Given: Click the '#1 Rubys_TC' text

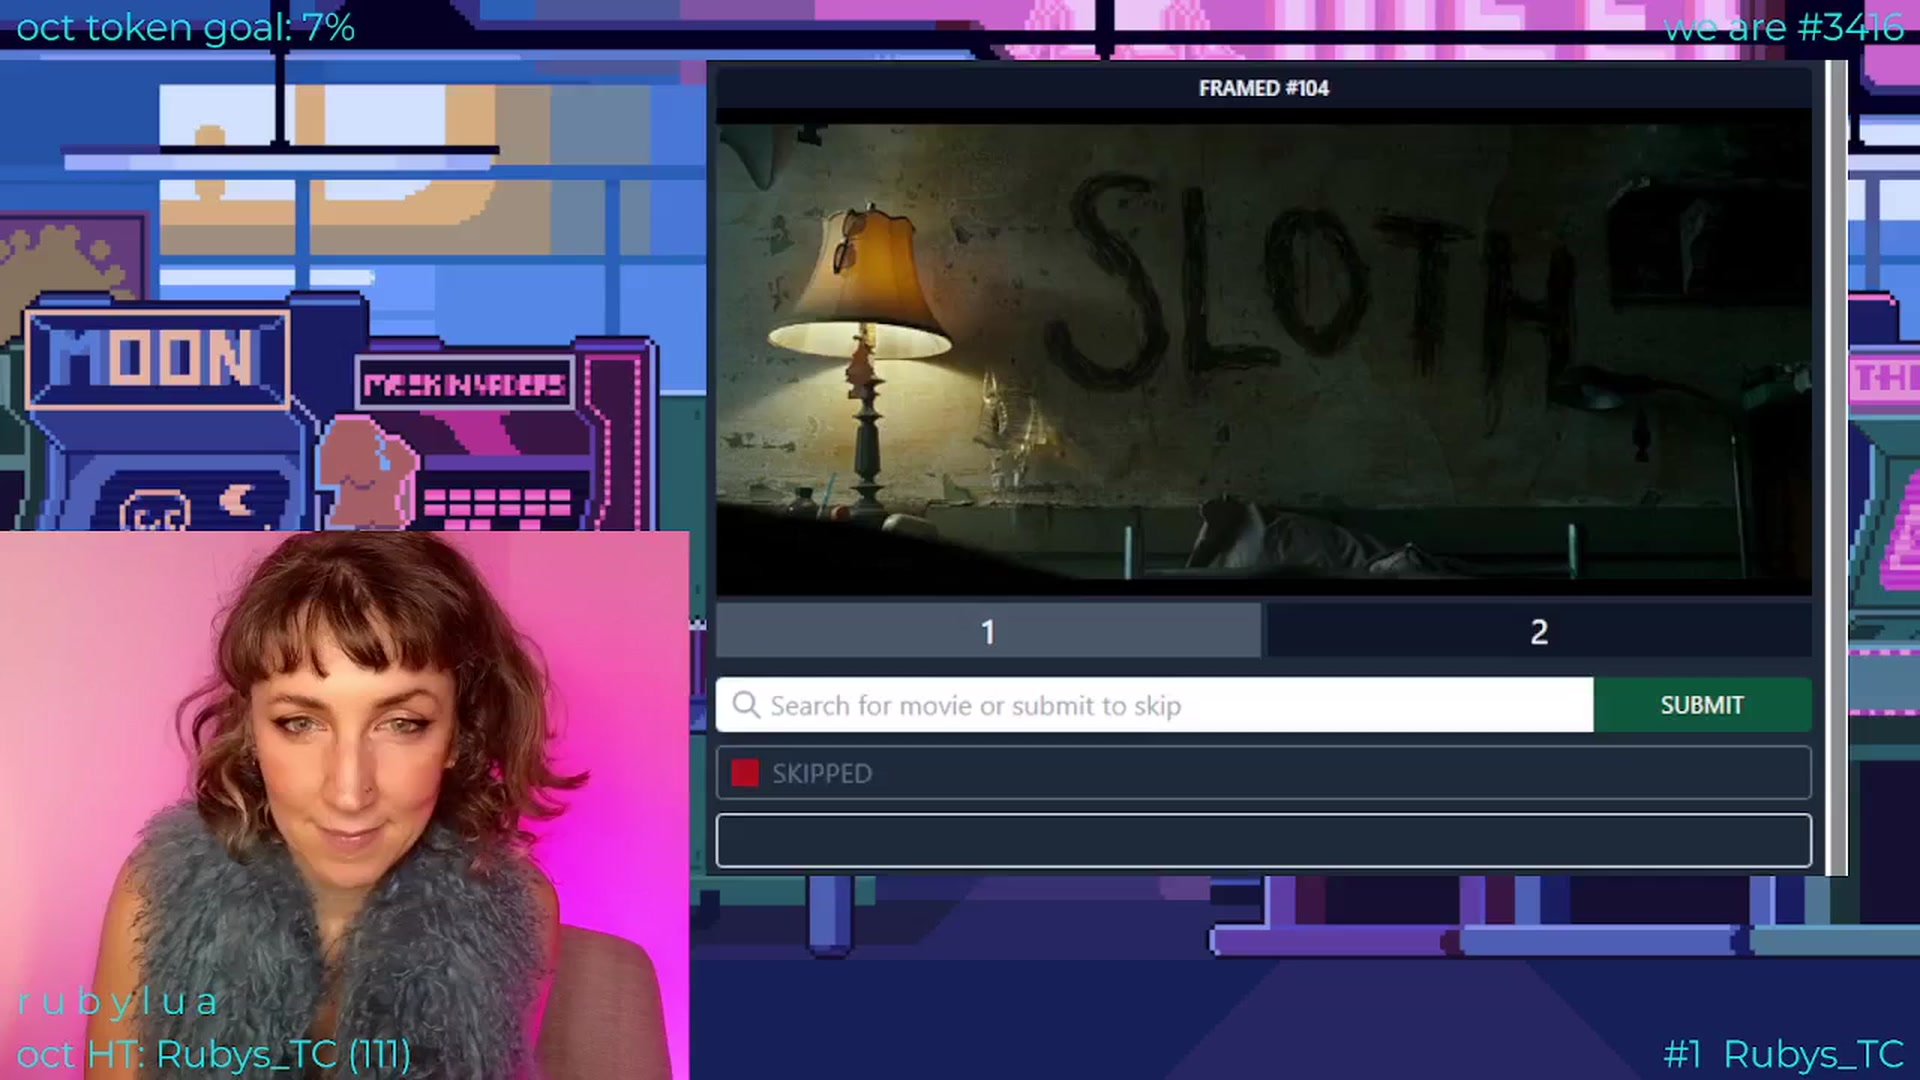Looking at the screenshot, I should pos(1783,1054).
